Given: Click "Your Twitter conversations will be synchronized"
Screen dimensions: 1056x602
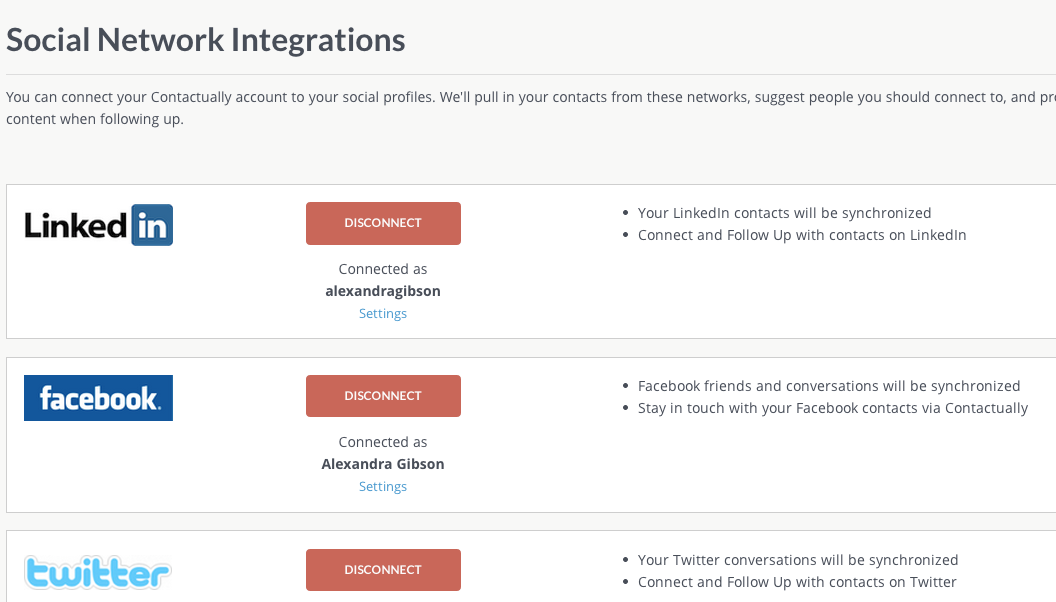Looking at the screenshot, I should (x=798, y=560).
